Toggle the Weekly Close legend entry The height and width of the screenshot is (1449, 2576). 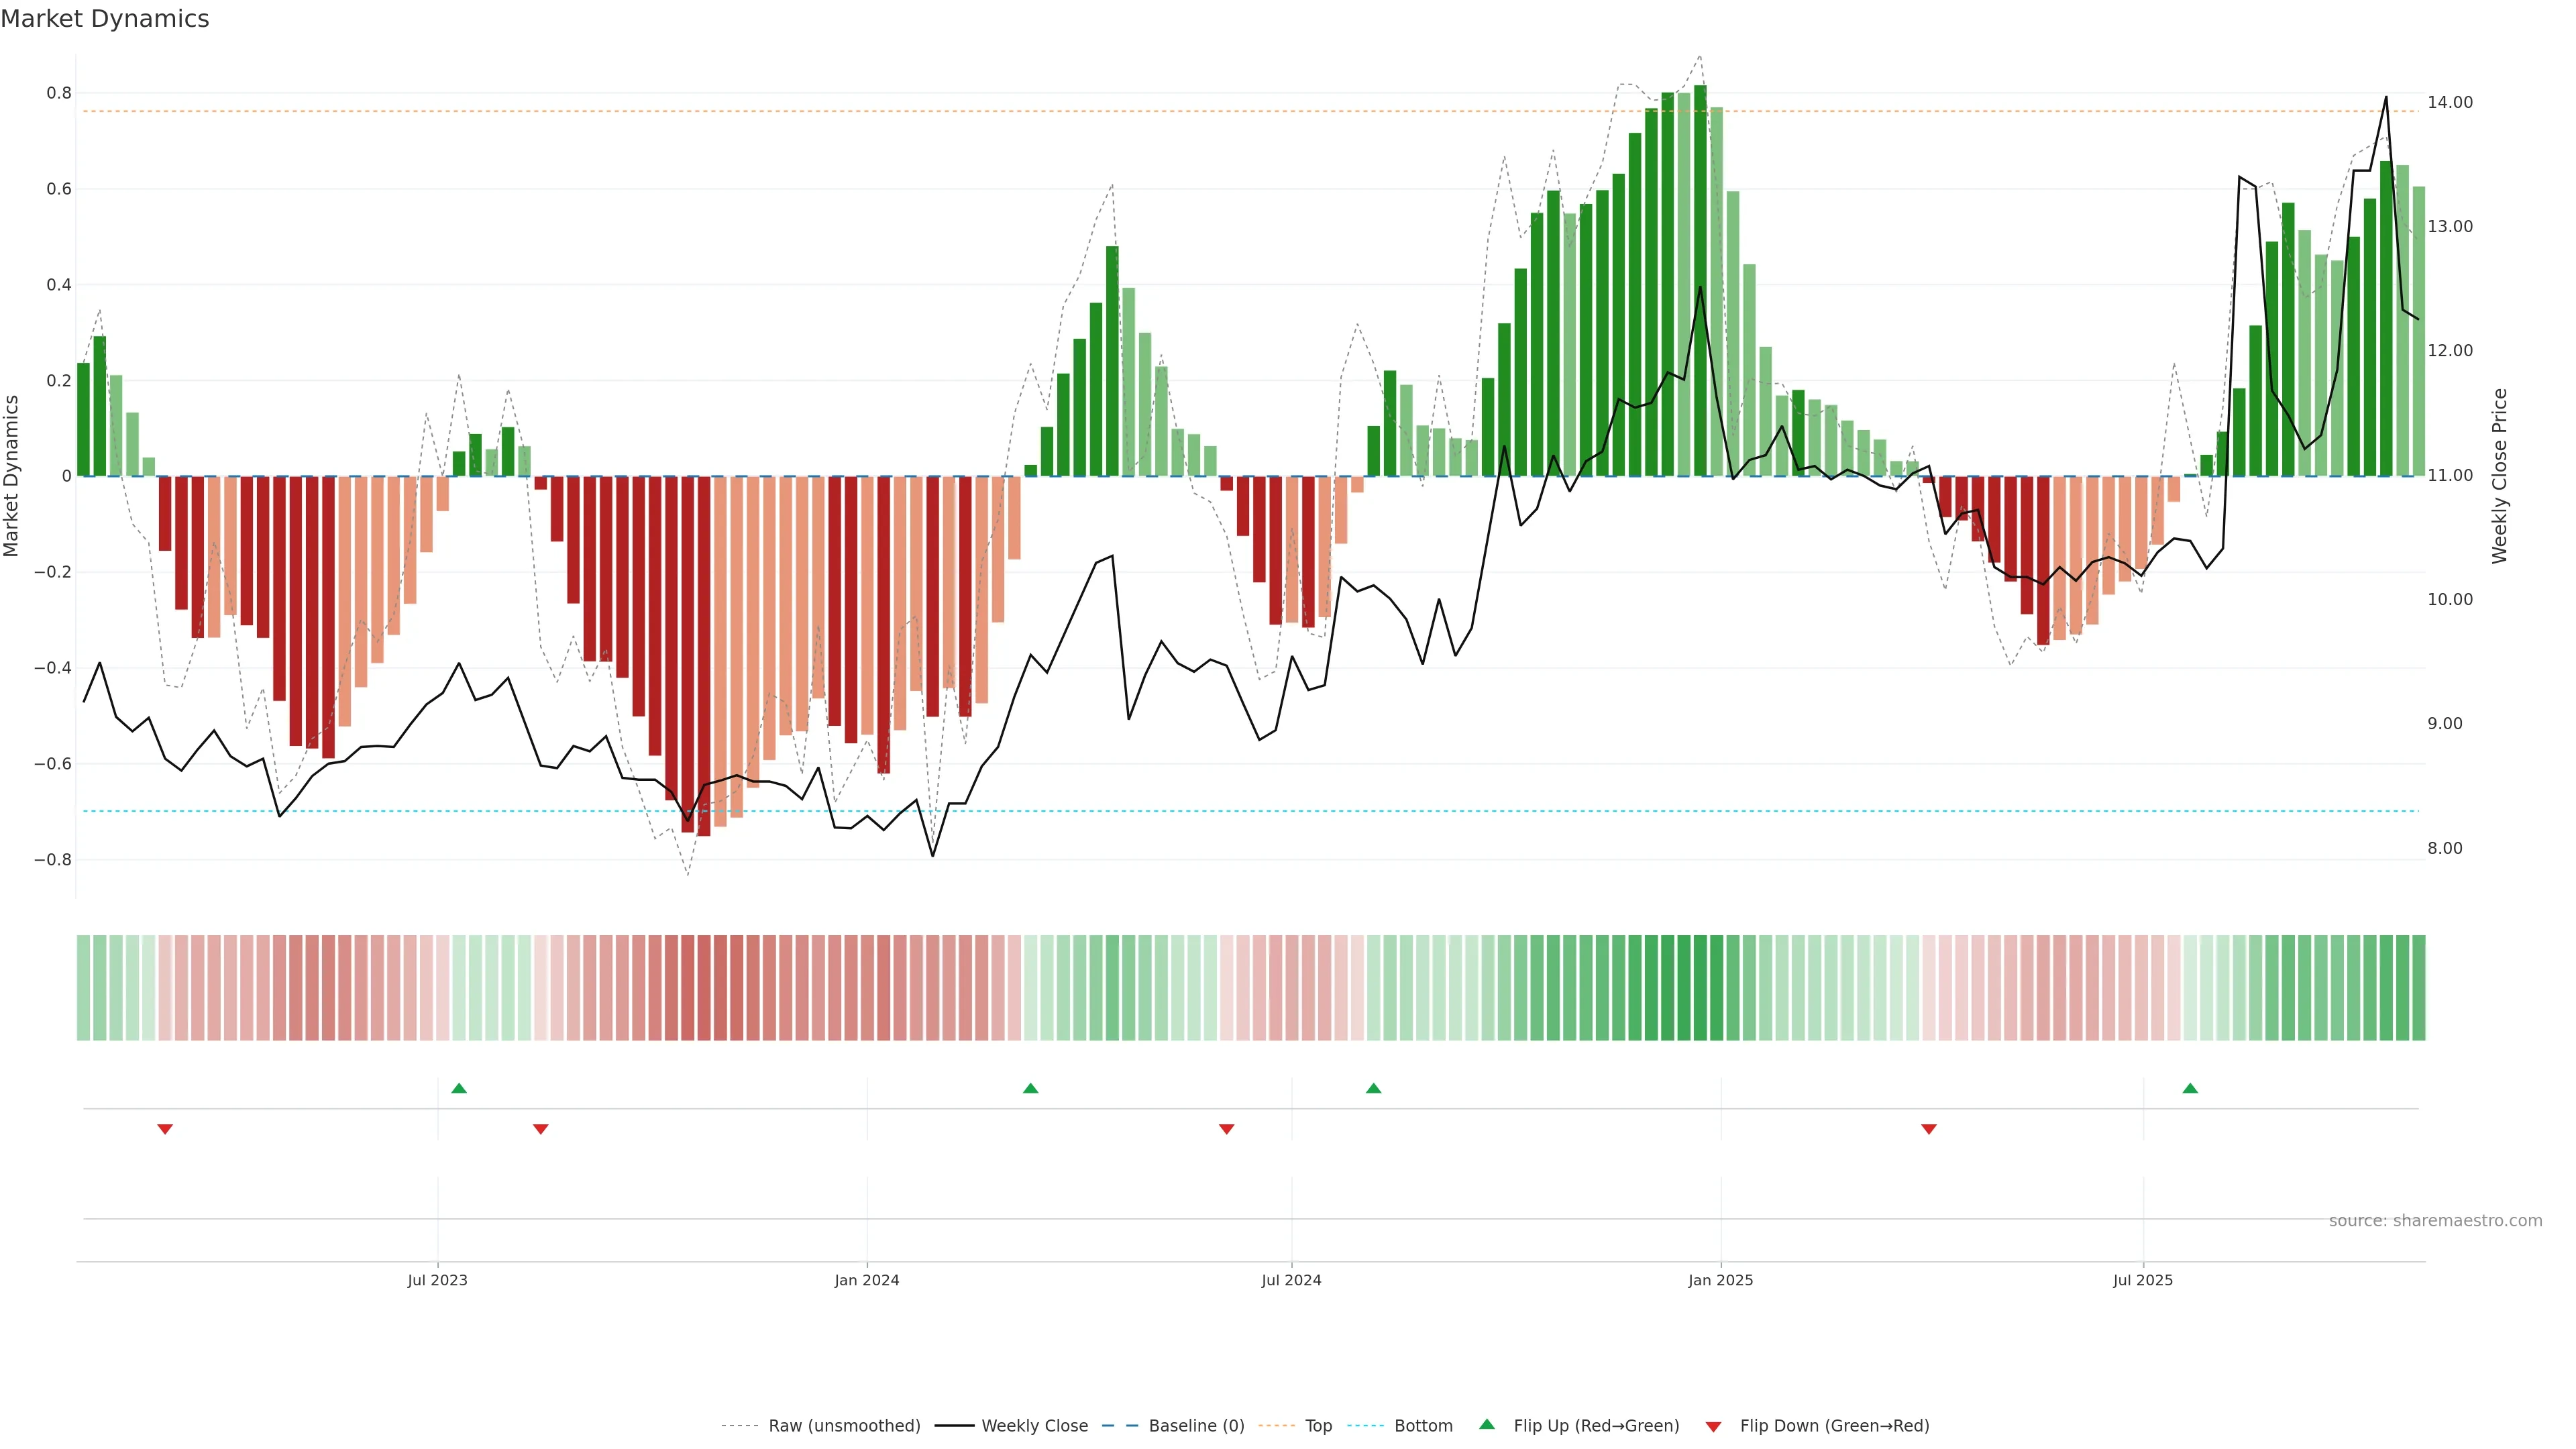click(1034, 1426)
